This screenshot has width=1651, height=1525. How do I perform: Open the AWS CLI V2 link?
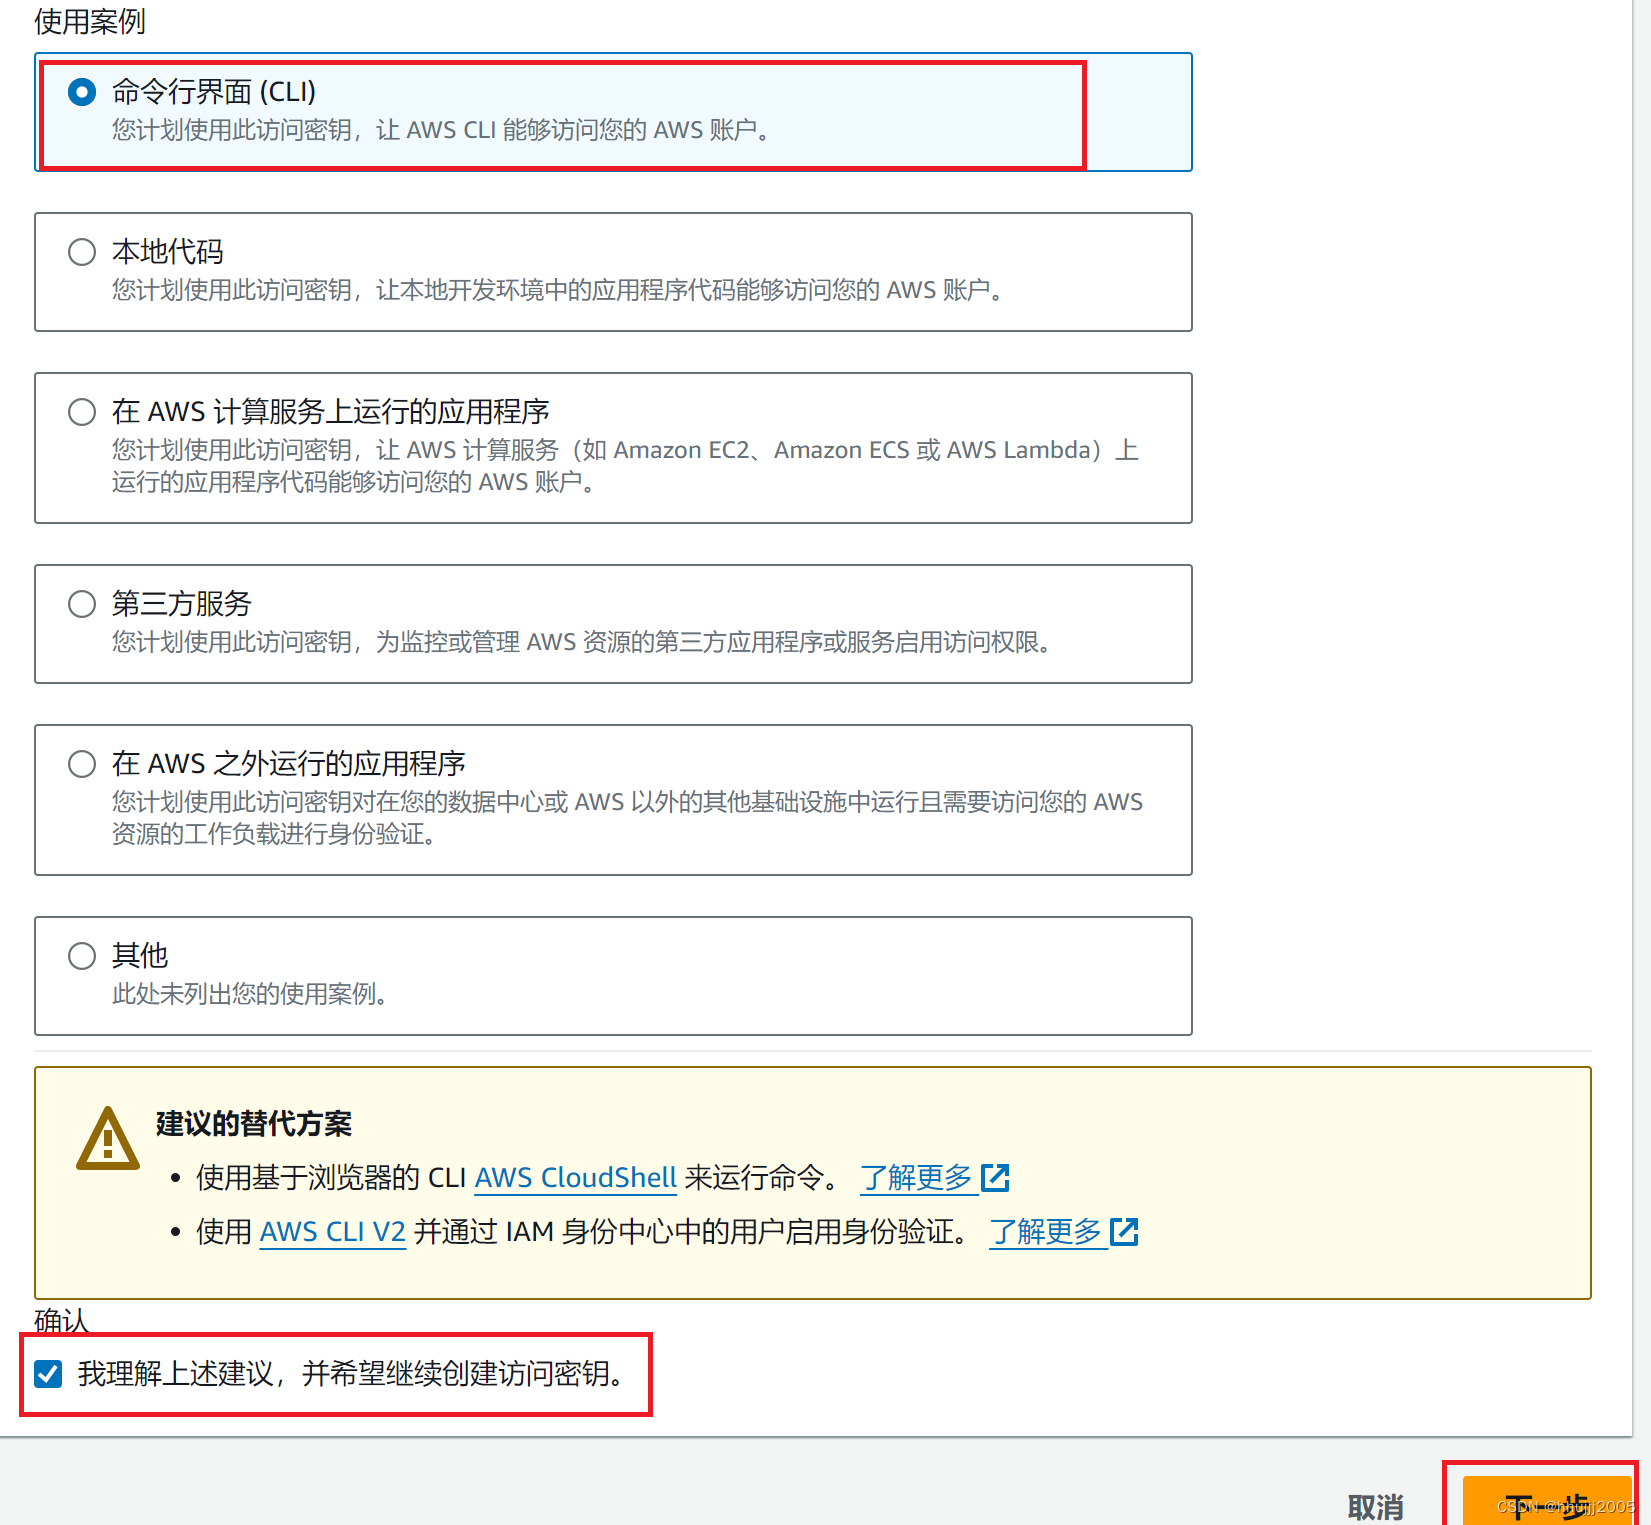coord(332,1231)
